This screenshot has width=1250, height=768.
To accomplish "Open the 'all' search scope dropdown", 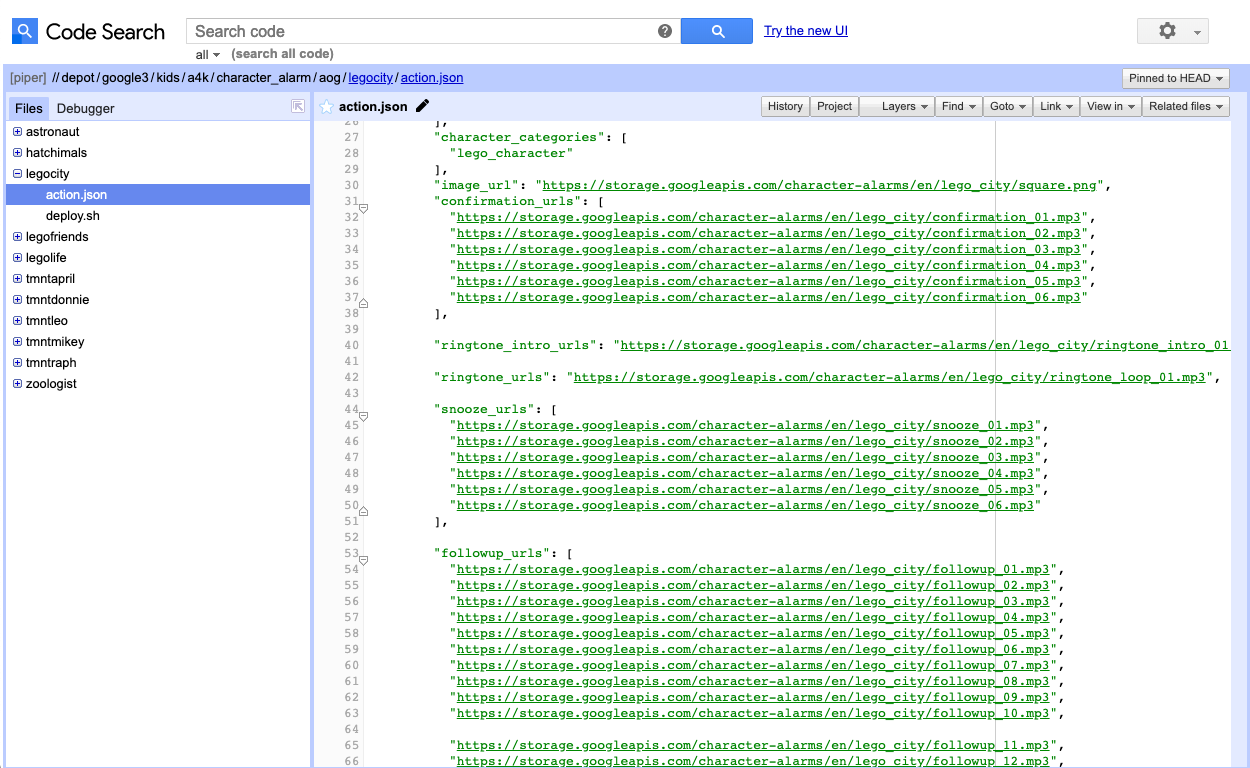I will [208, 55].
